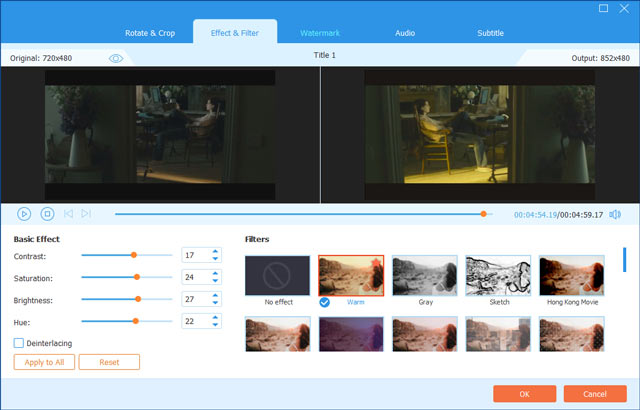Click the Hue slider handle
The width and height of the screenshot is (640, 410).
pos(136,321)
